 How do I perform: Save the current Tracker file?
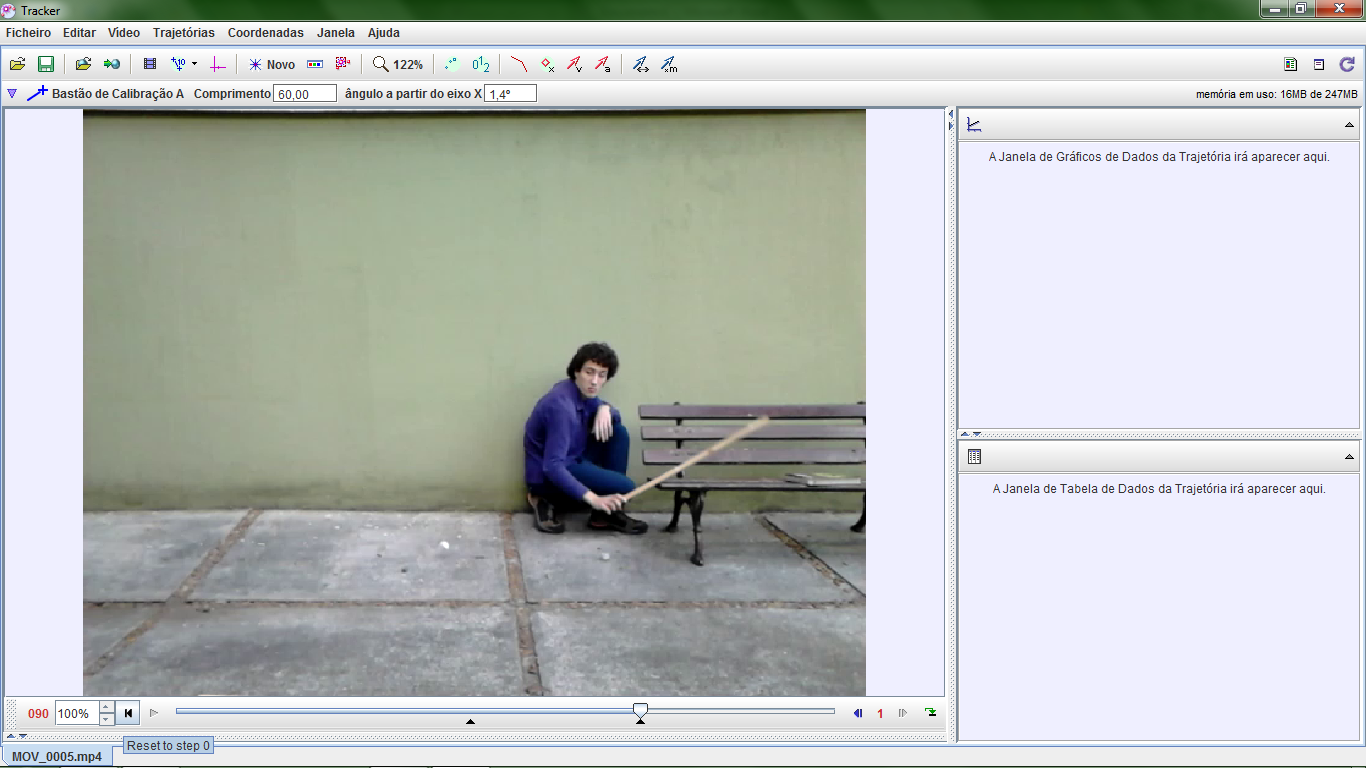[46, 64]
